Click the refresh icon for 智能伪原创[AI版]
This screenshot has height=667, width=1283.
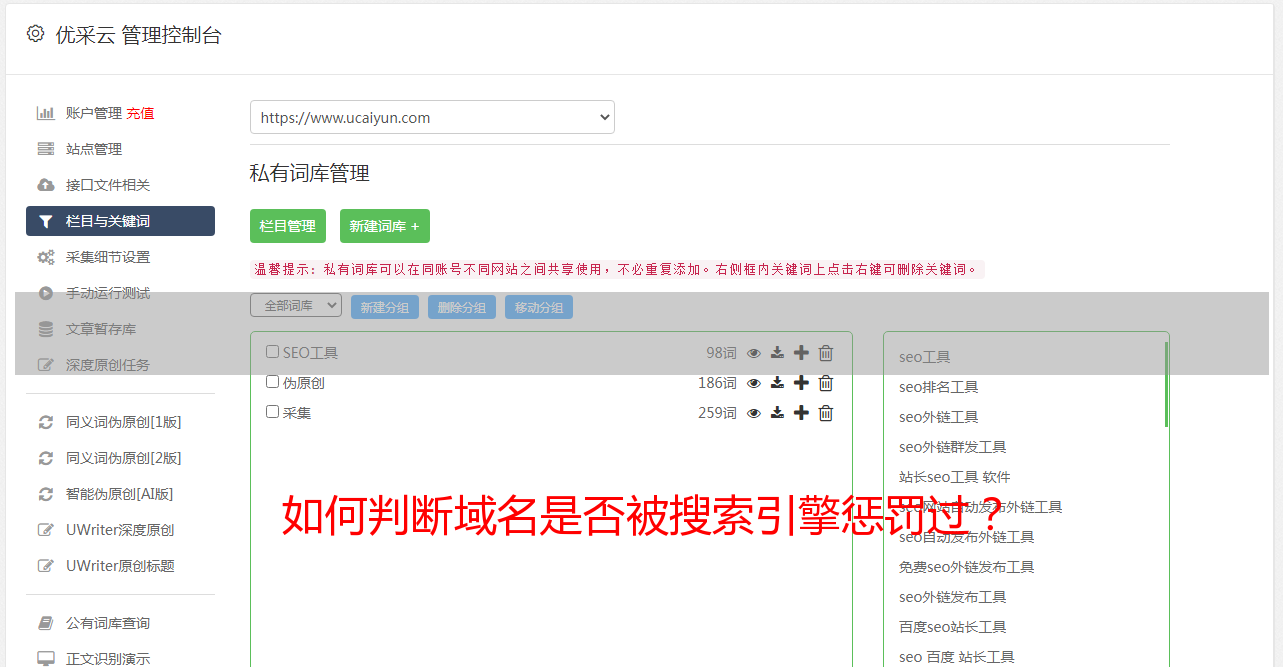pyautogui.click(x=46, y=494)
